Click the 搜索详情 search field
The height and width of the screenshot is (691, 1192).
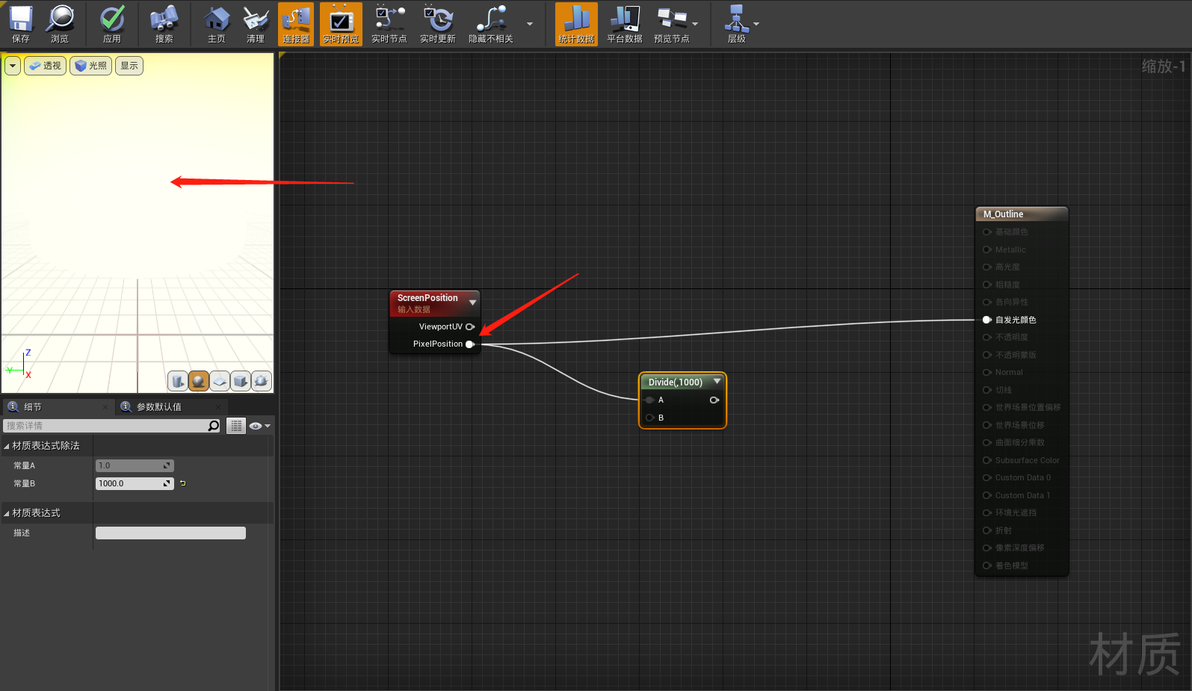coord(105,426)
